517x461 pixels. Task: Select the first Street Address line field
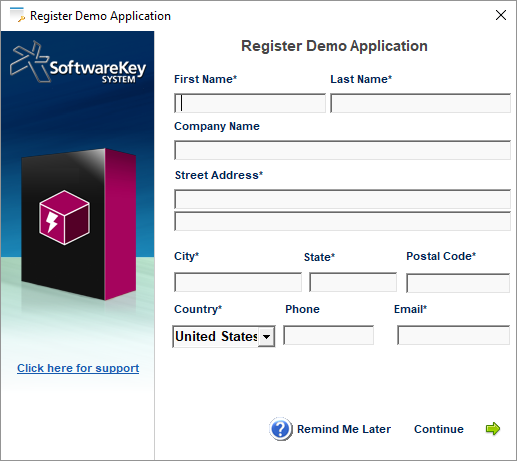[x=342, y=199]
